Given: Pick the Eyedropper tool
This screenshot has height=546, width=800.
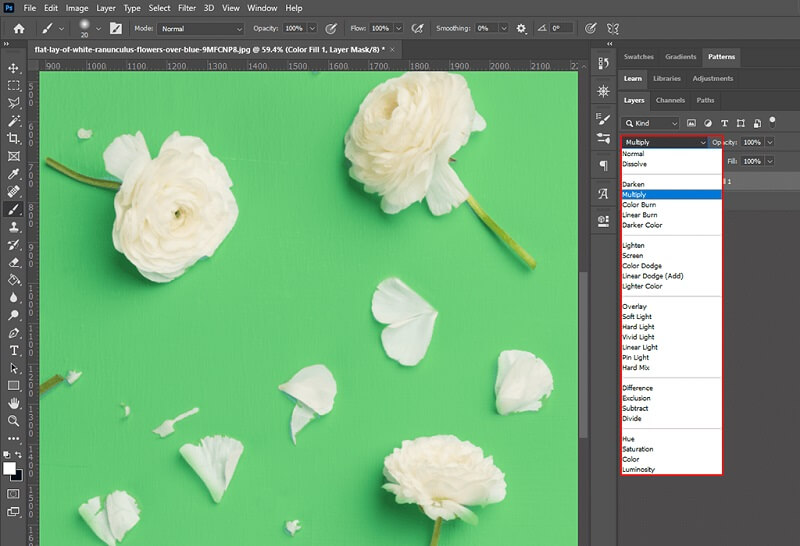Looking at the screenshot, I should (14, 174).
